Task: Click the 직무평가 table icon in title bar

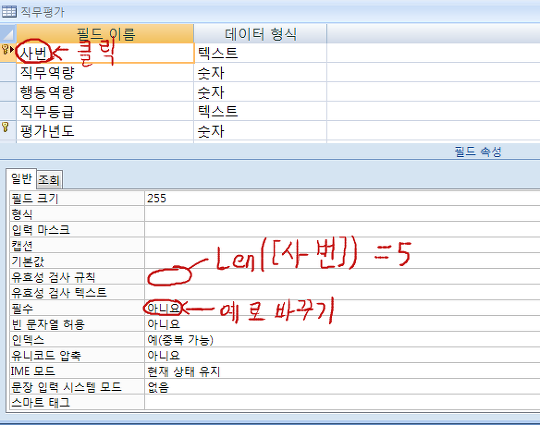Action: [9, 12]
